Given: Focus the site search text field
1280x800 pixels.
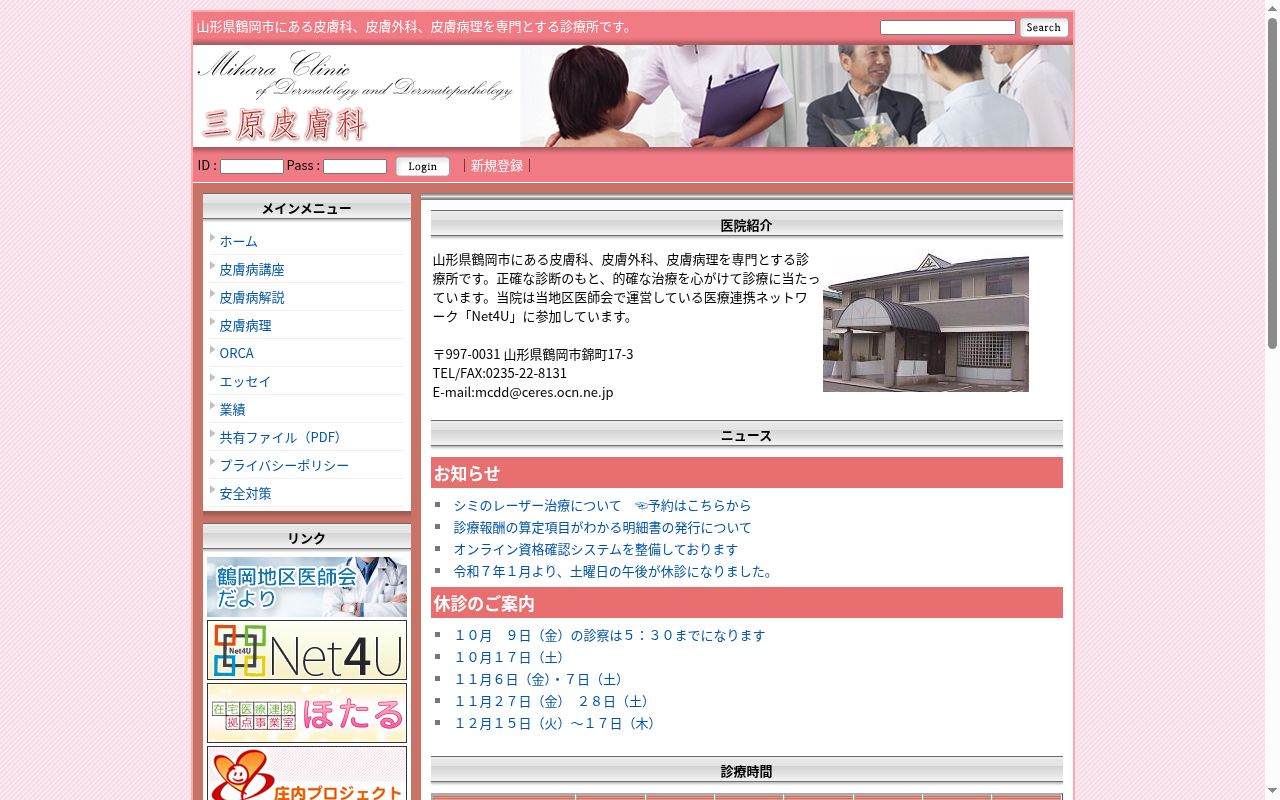Looking at the screenshot, I should [x=947, y=28].
